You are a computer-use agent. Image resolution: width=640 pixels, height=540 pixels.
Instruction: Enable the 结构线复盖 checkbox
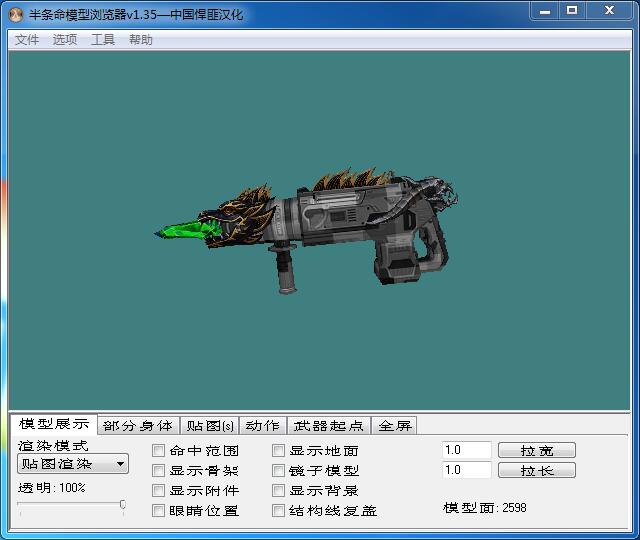point(278,511)
